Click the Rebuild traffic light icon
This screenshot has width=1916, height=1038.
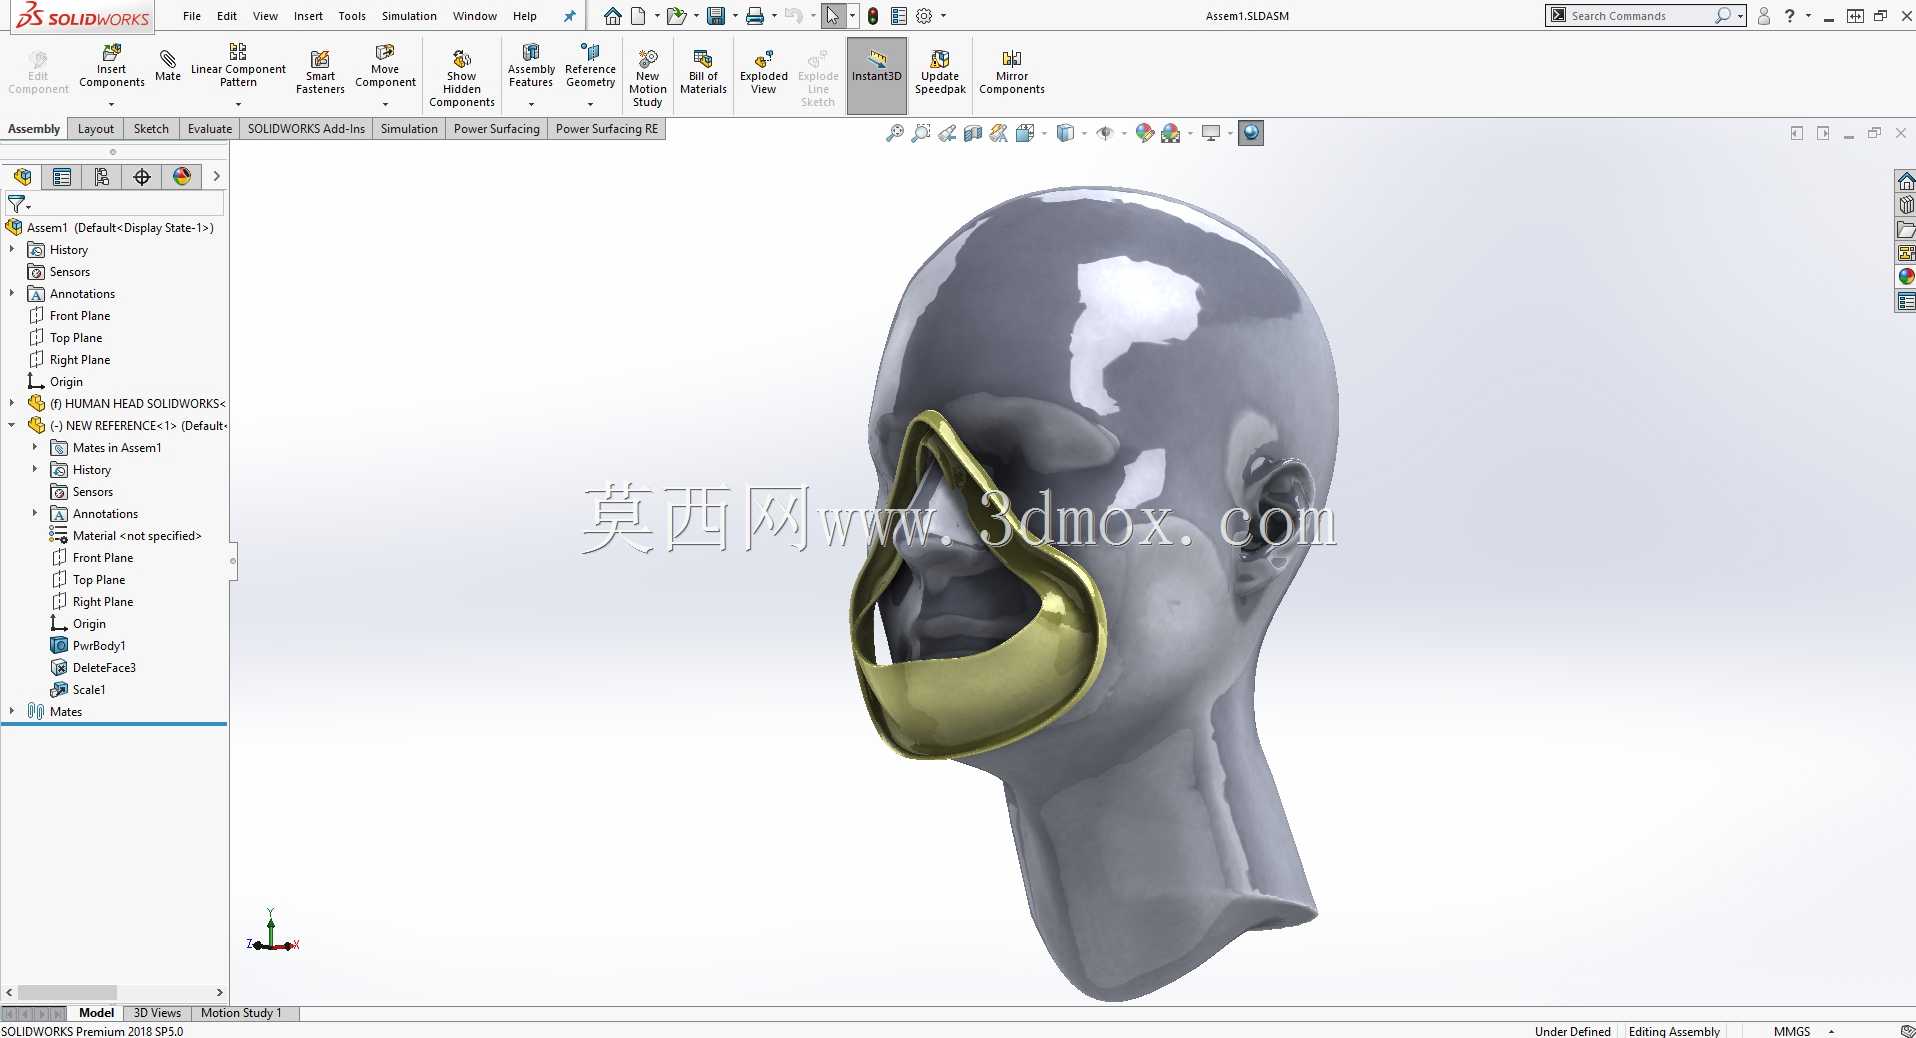pyautogui.click(x=873, y=16)
